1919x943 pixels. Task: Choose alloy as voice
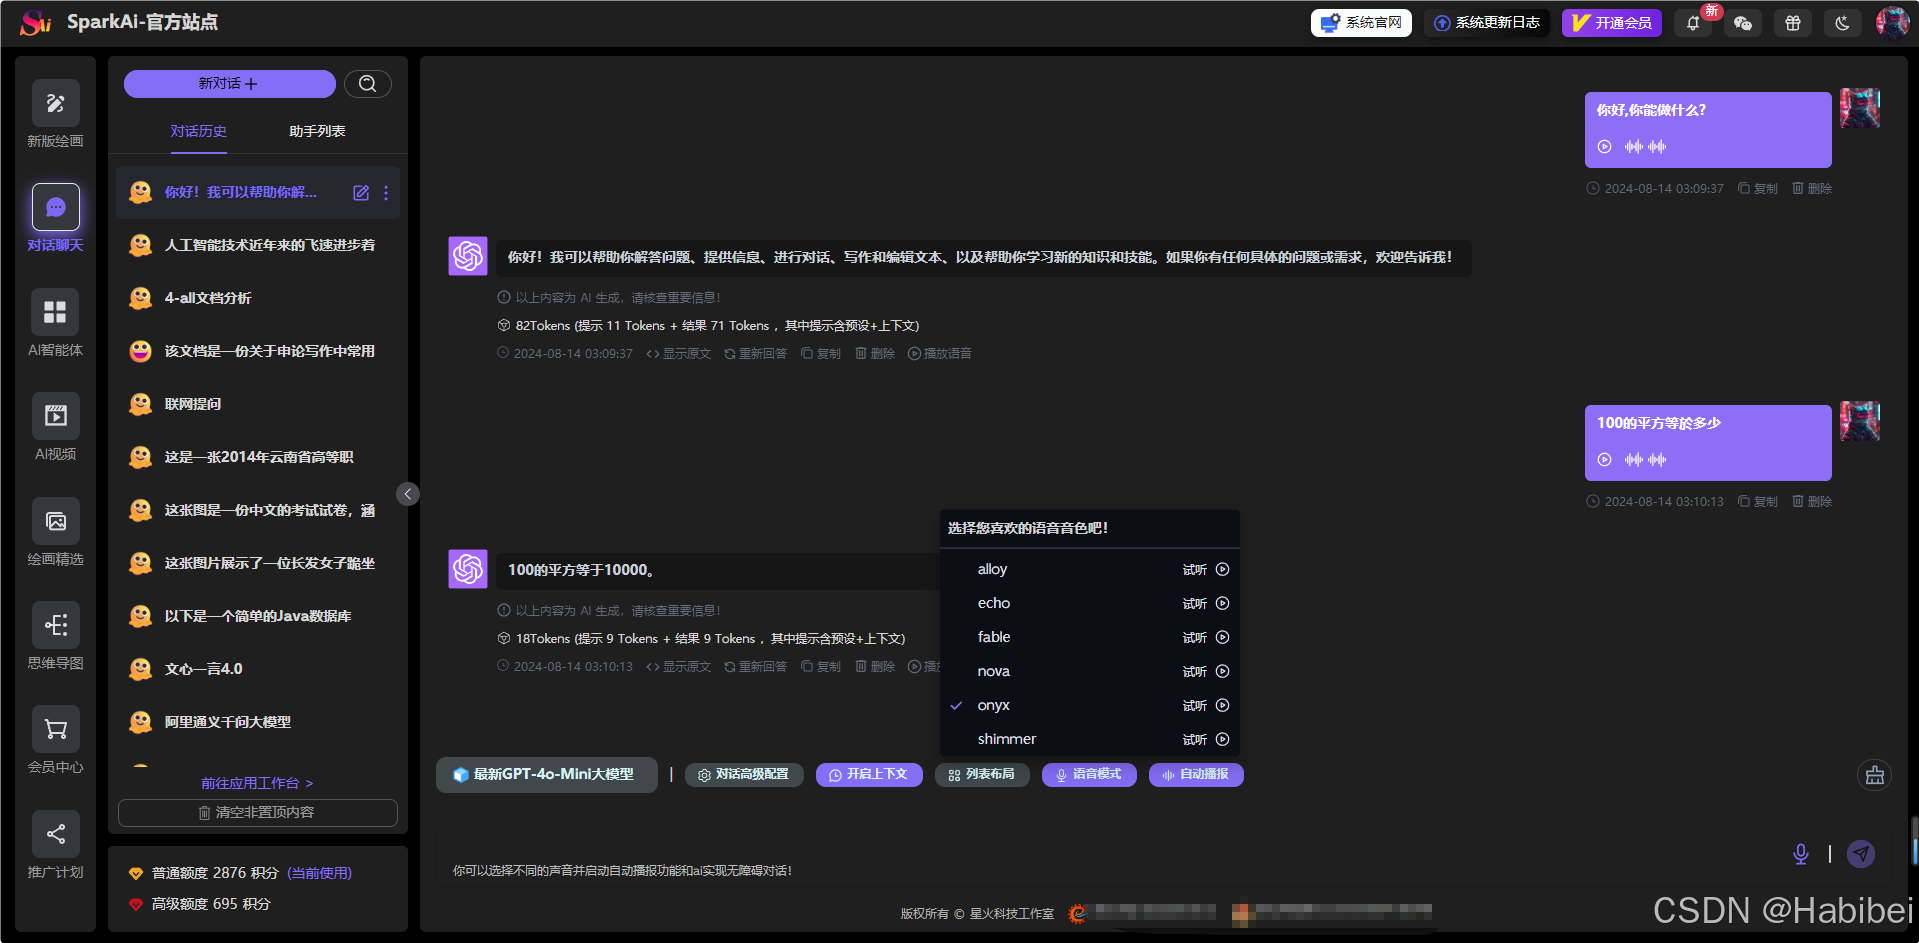[x=992, y=569]
